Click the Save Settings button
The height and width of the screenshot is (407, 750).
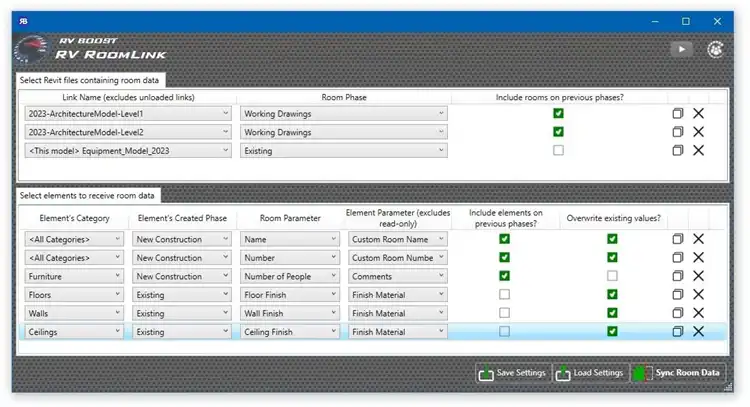tap(513, 373)
